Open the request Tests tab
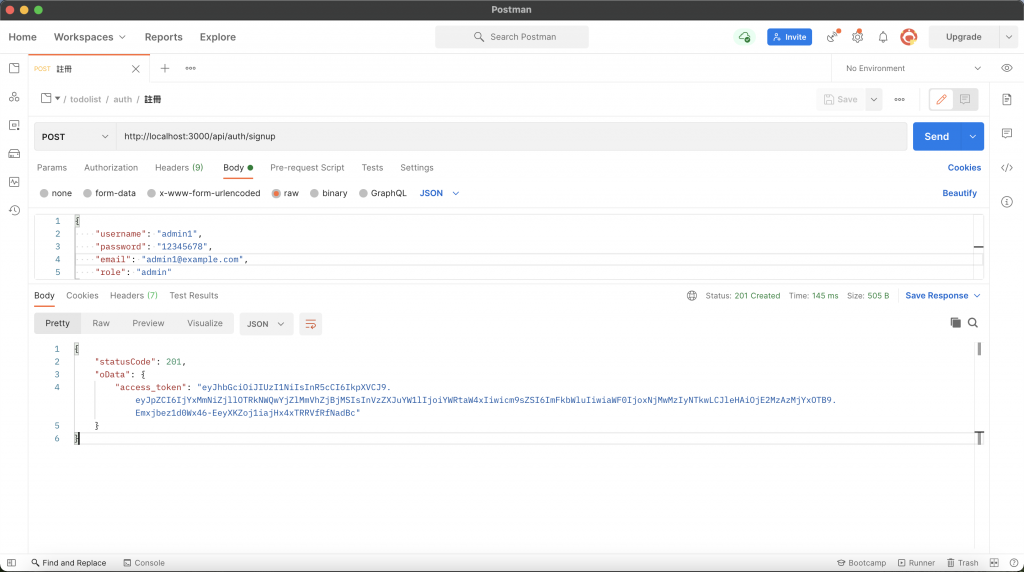The height and width of the screenshot is (572, 1024). coord(372,168)
